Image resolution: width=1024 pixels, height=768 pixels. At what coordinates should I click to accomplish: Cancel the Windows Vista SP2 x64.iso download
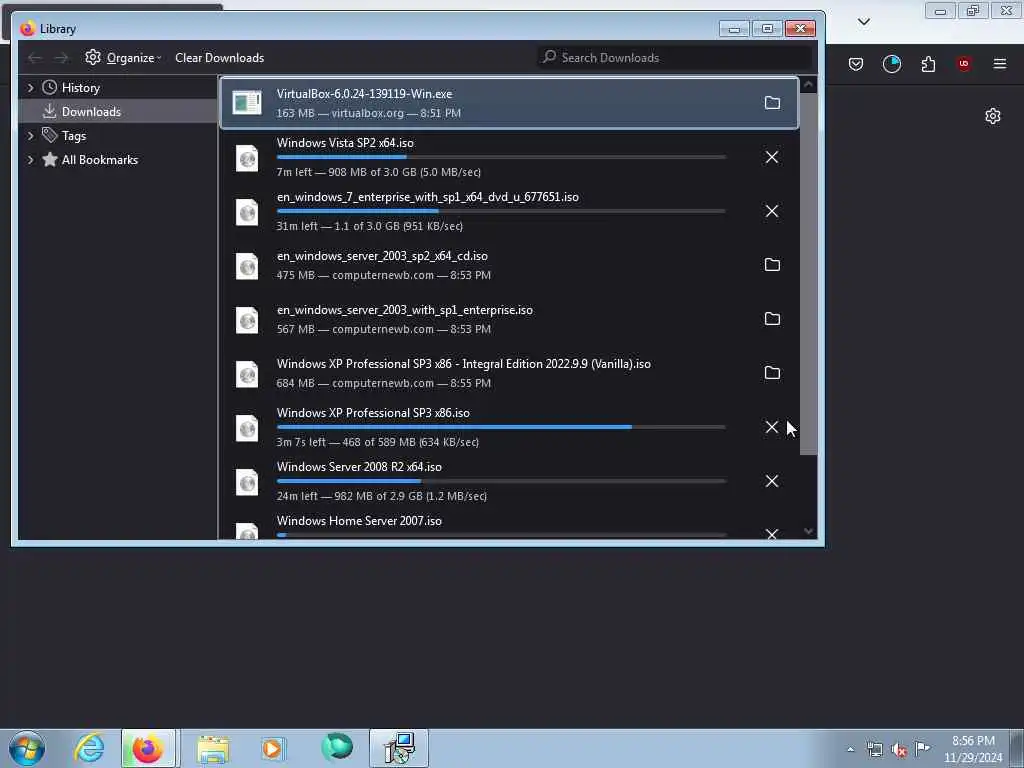[x=772, y=157]
